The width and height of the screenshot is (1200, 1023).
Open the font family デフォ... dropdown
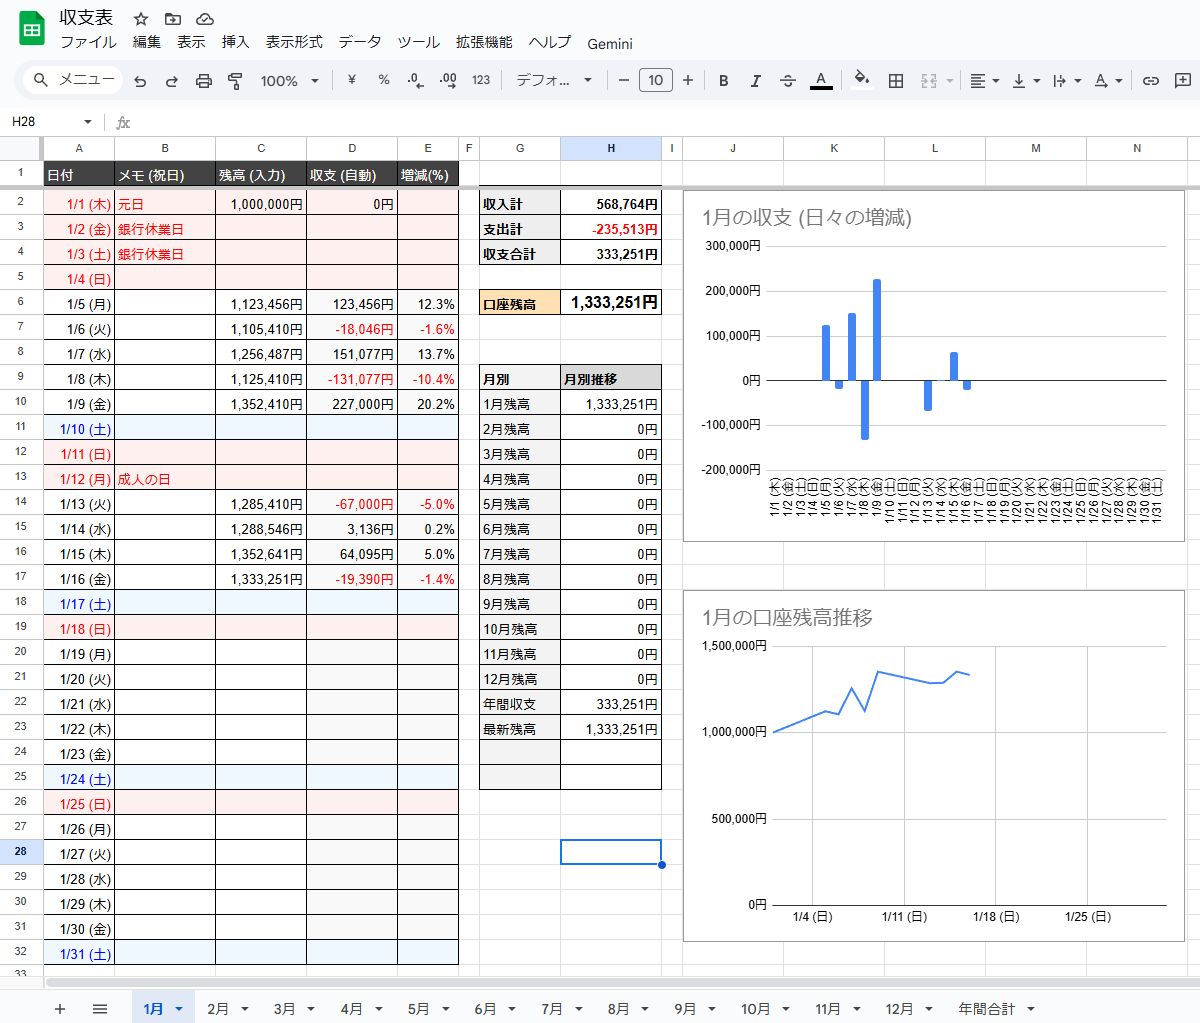554,80
